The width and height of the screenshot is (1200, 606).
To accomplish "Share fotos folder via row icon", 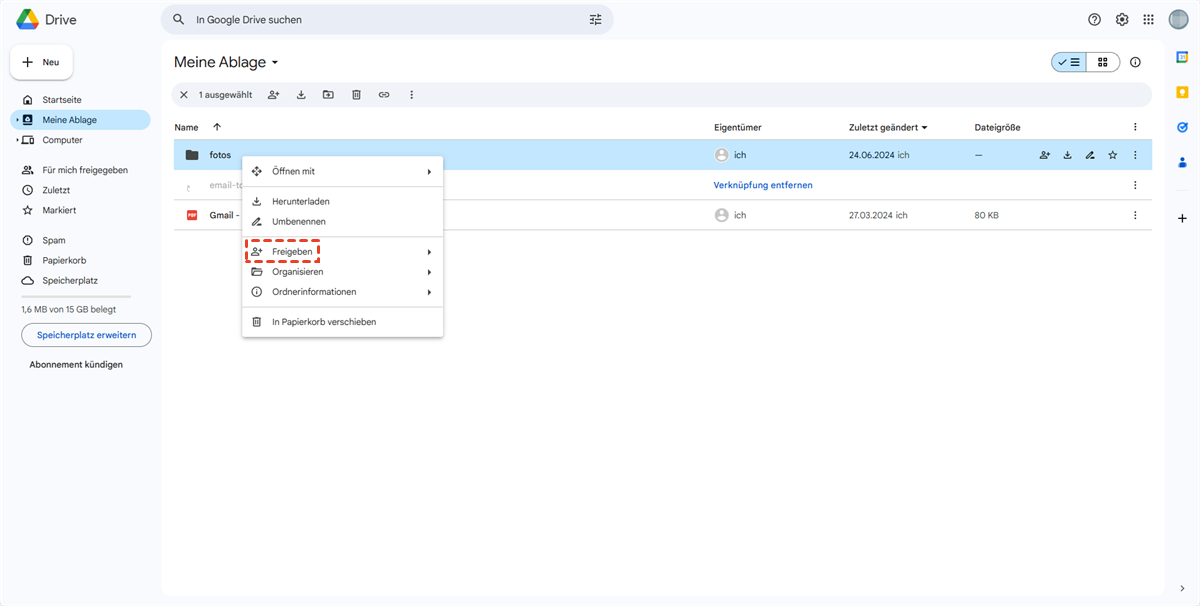I will point(1045,155).
